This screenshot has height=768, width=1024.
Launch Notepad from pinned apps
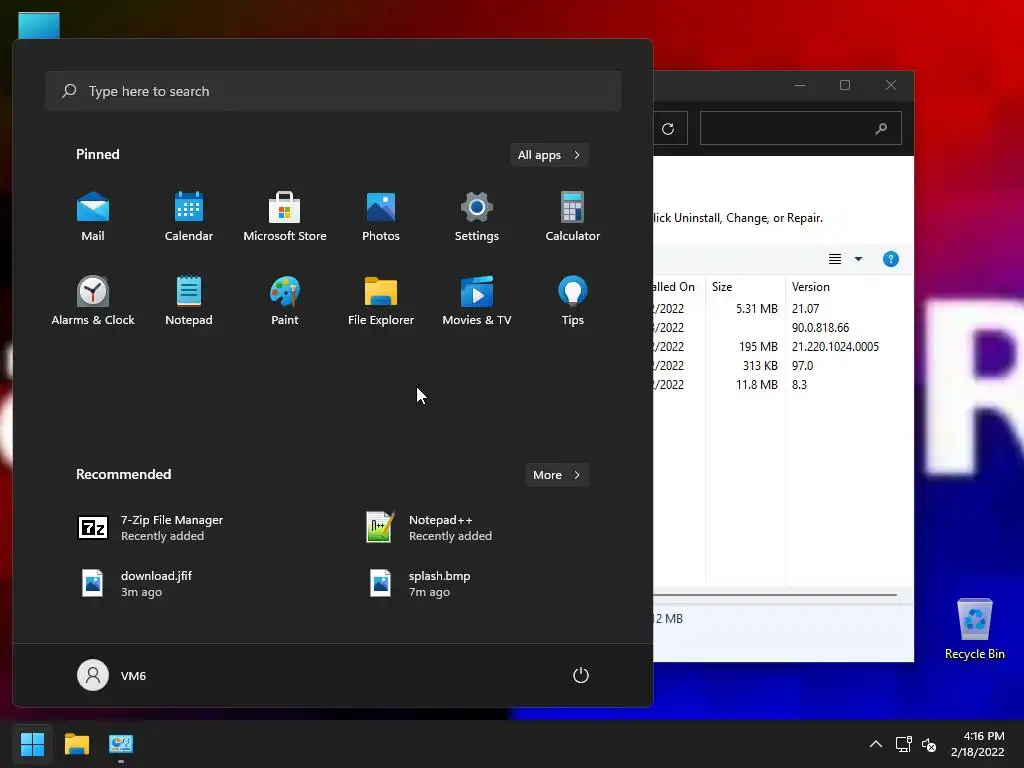point(189,300)
